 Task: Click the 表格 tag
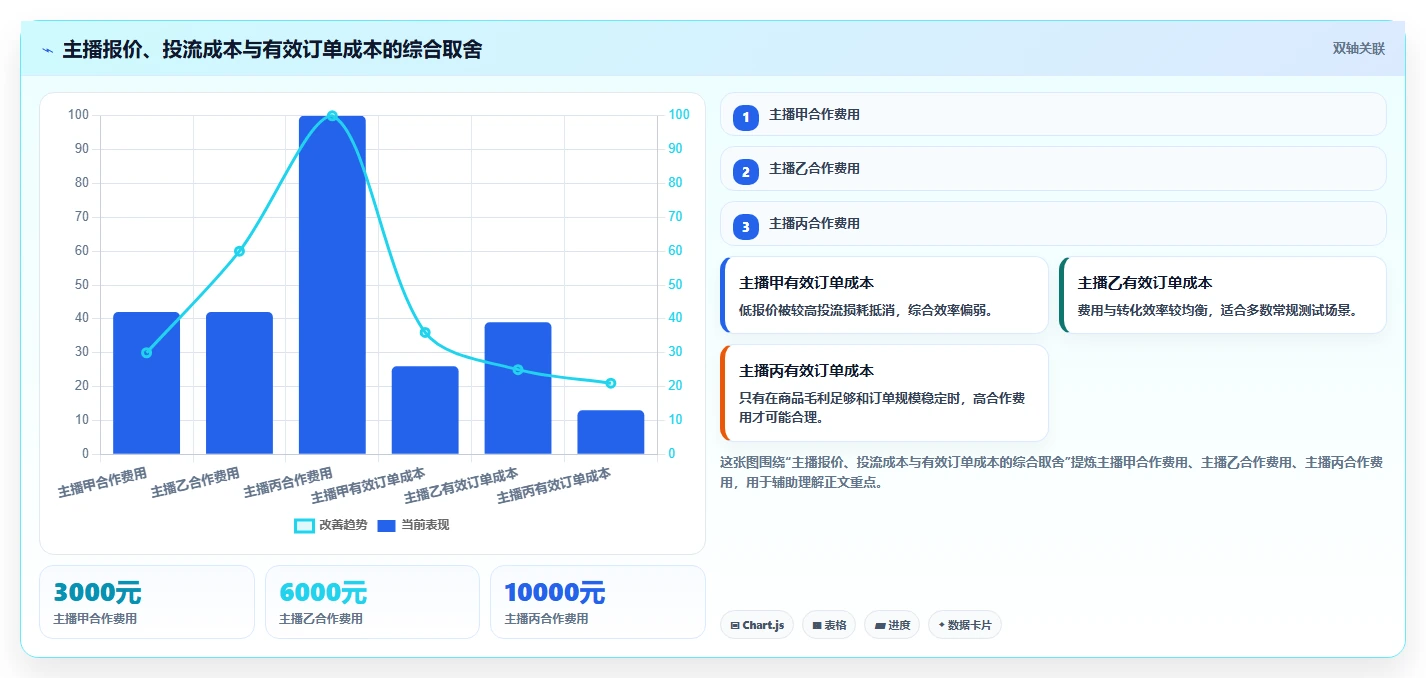[x=829, y=625]
